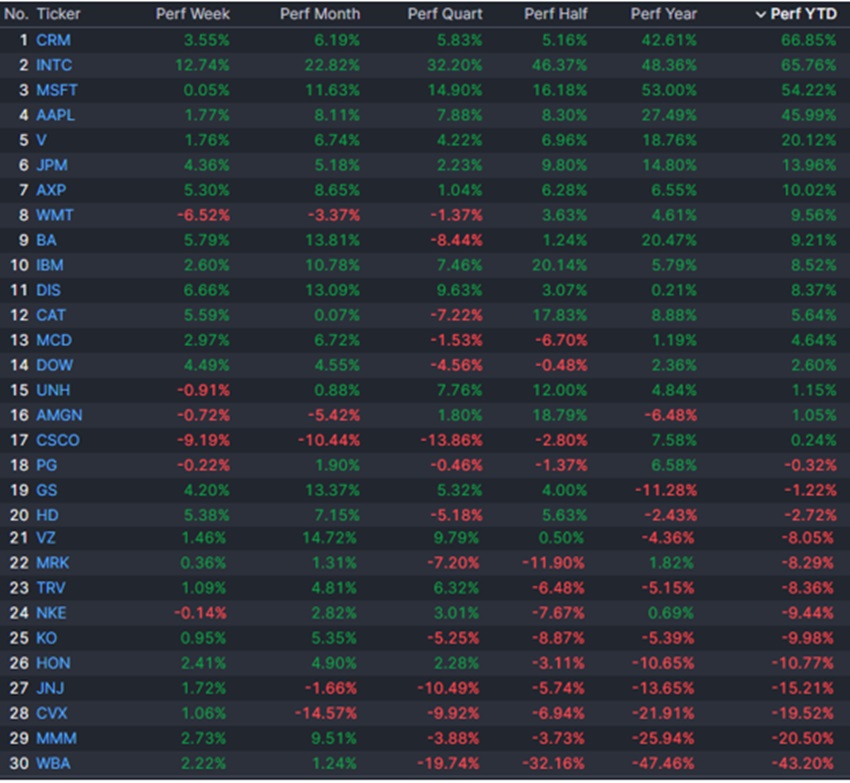Select the MSFT ticker
The height and width of the screenshot is (783, 850).
[57, 90]
